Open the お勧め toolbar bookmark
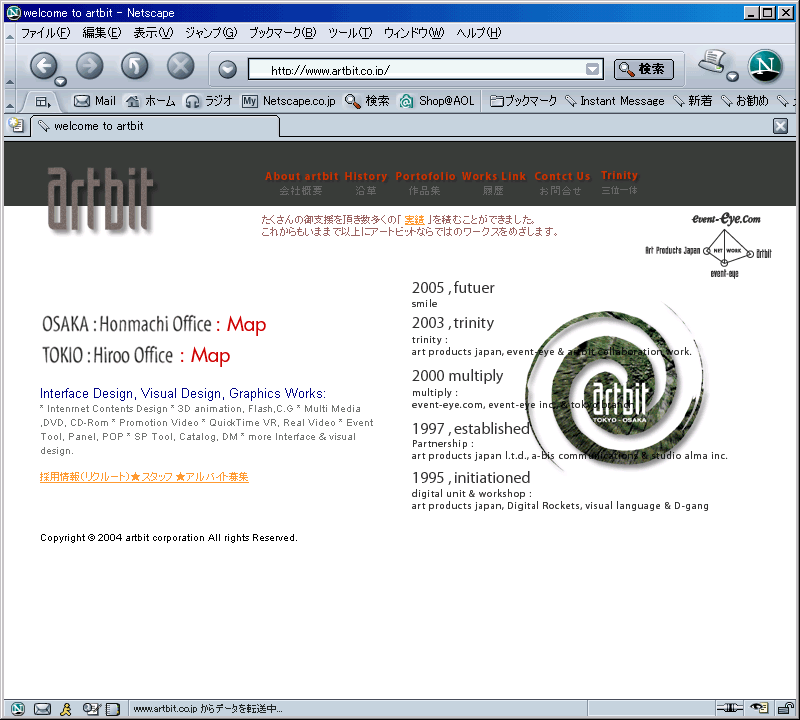This screenshot has height=720, width=800. [744, 101]
